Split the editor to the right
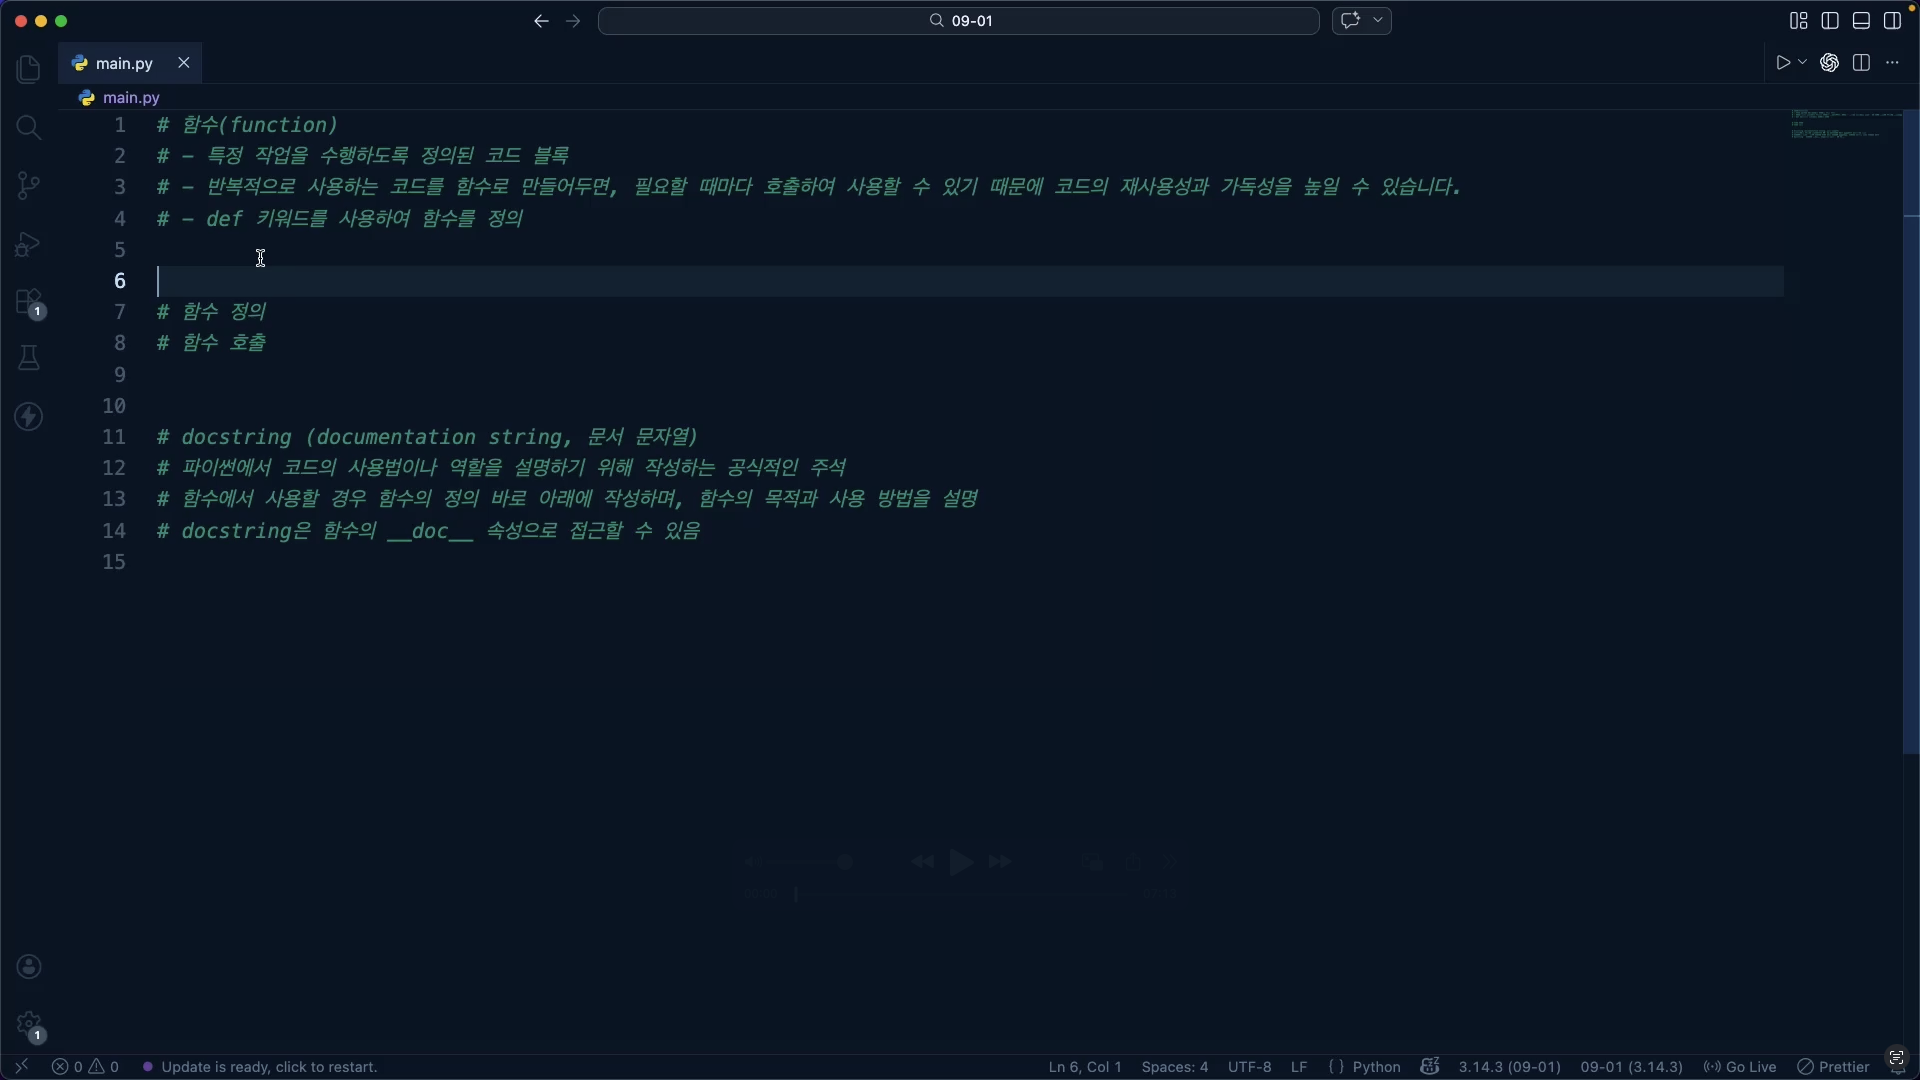1920x1080 pixels. pyautogui.click(x=1861, y=63)
